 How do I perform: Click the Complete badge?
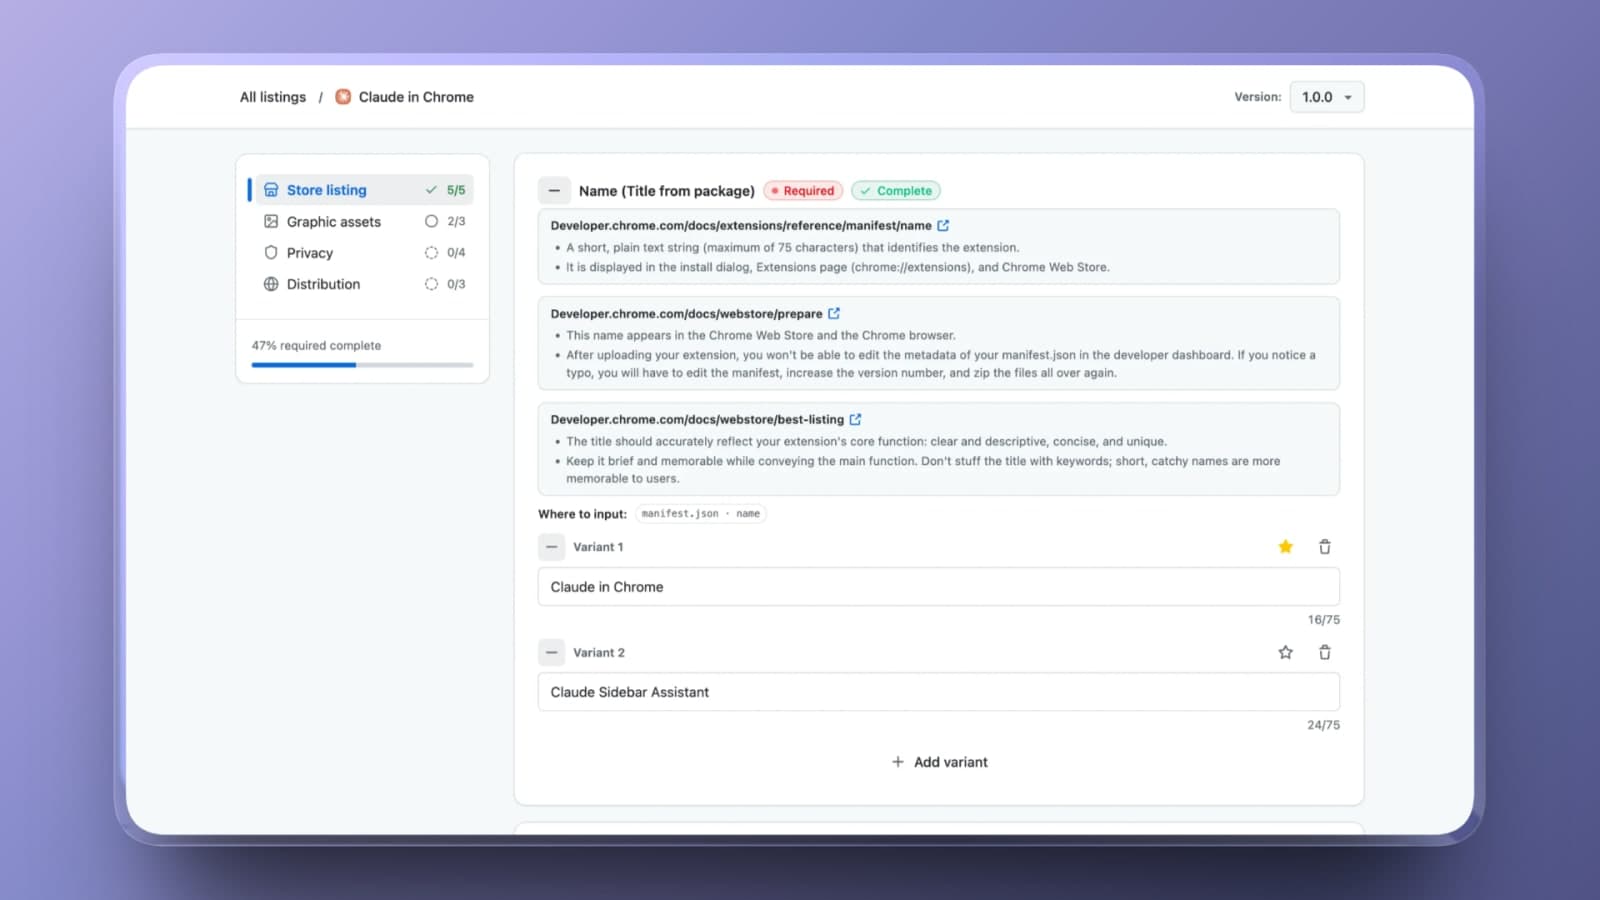coord(896,191)
